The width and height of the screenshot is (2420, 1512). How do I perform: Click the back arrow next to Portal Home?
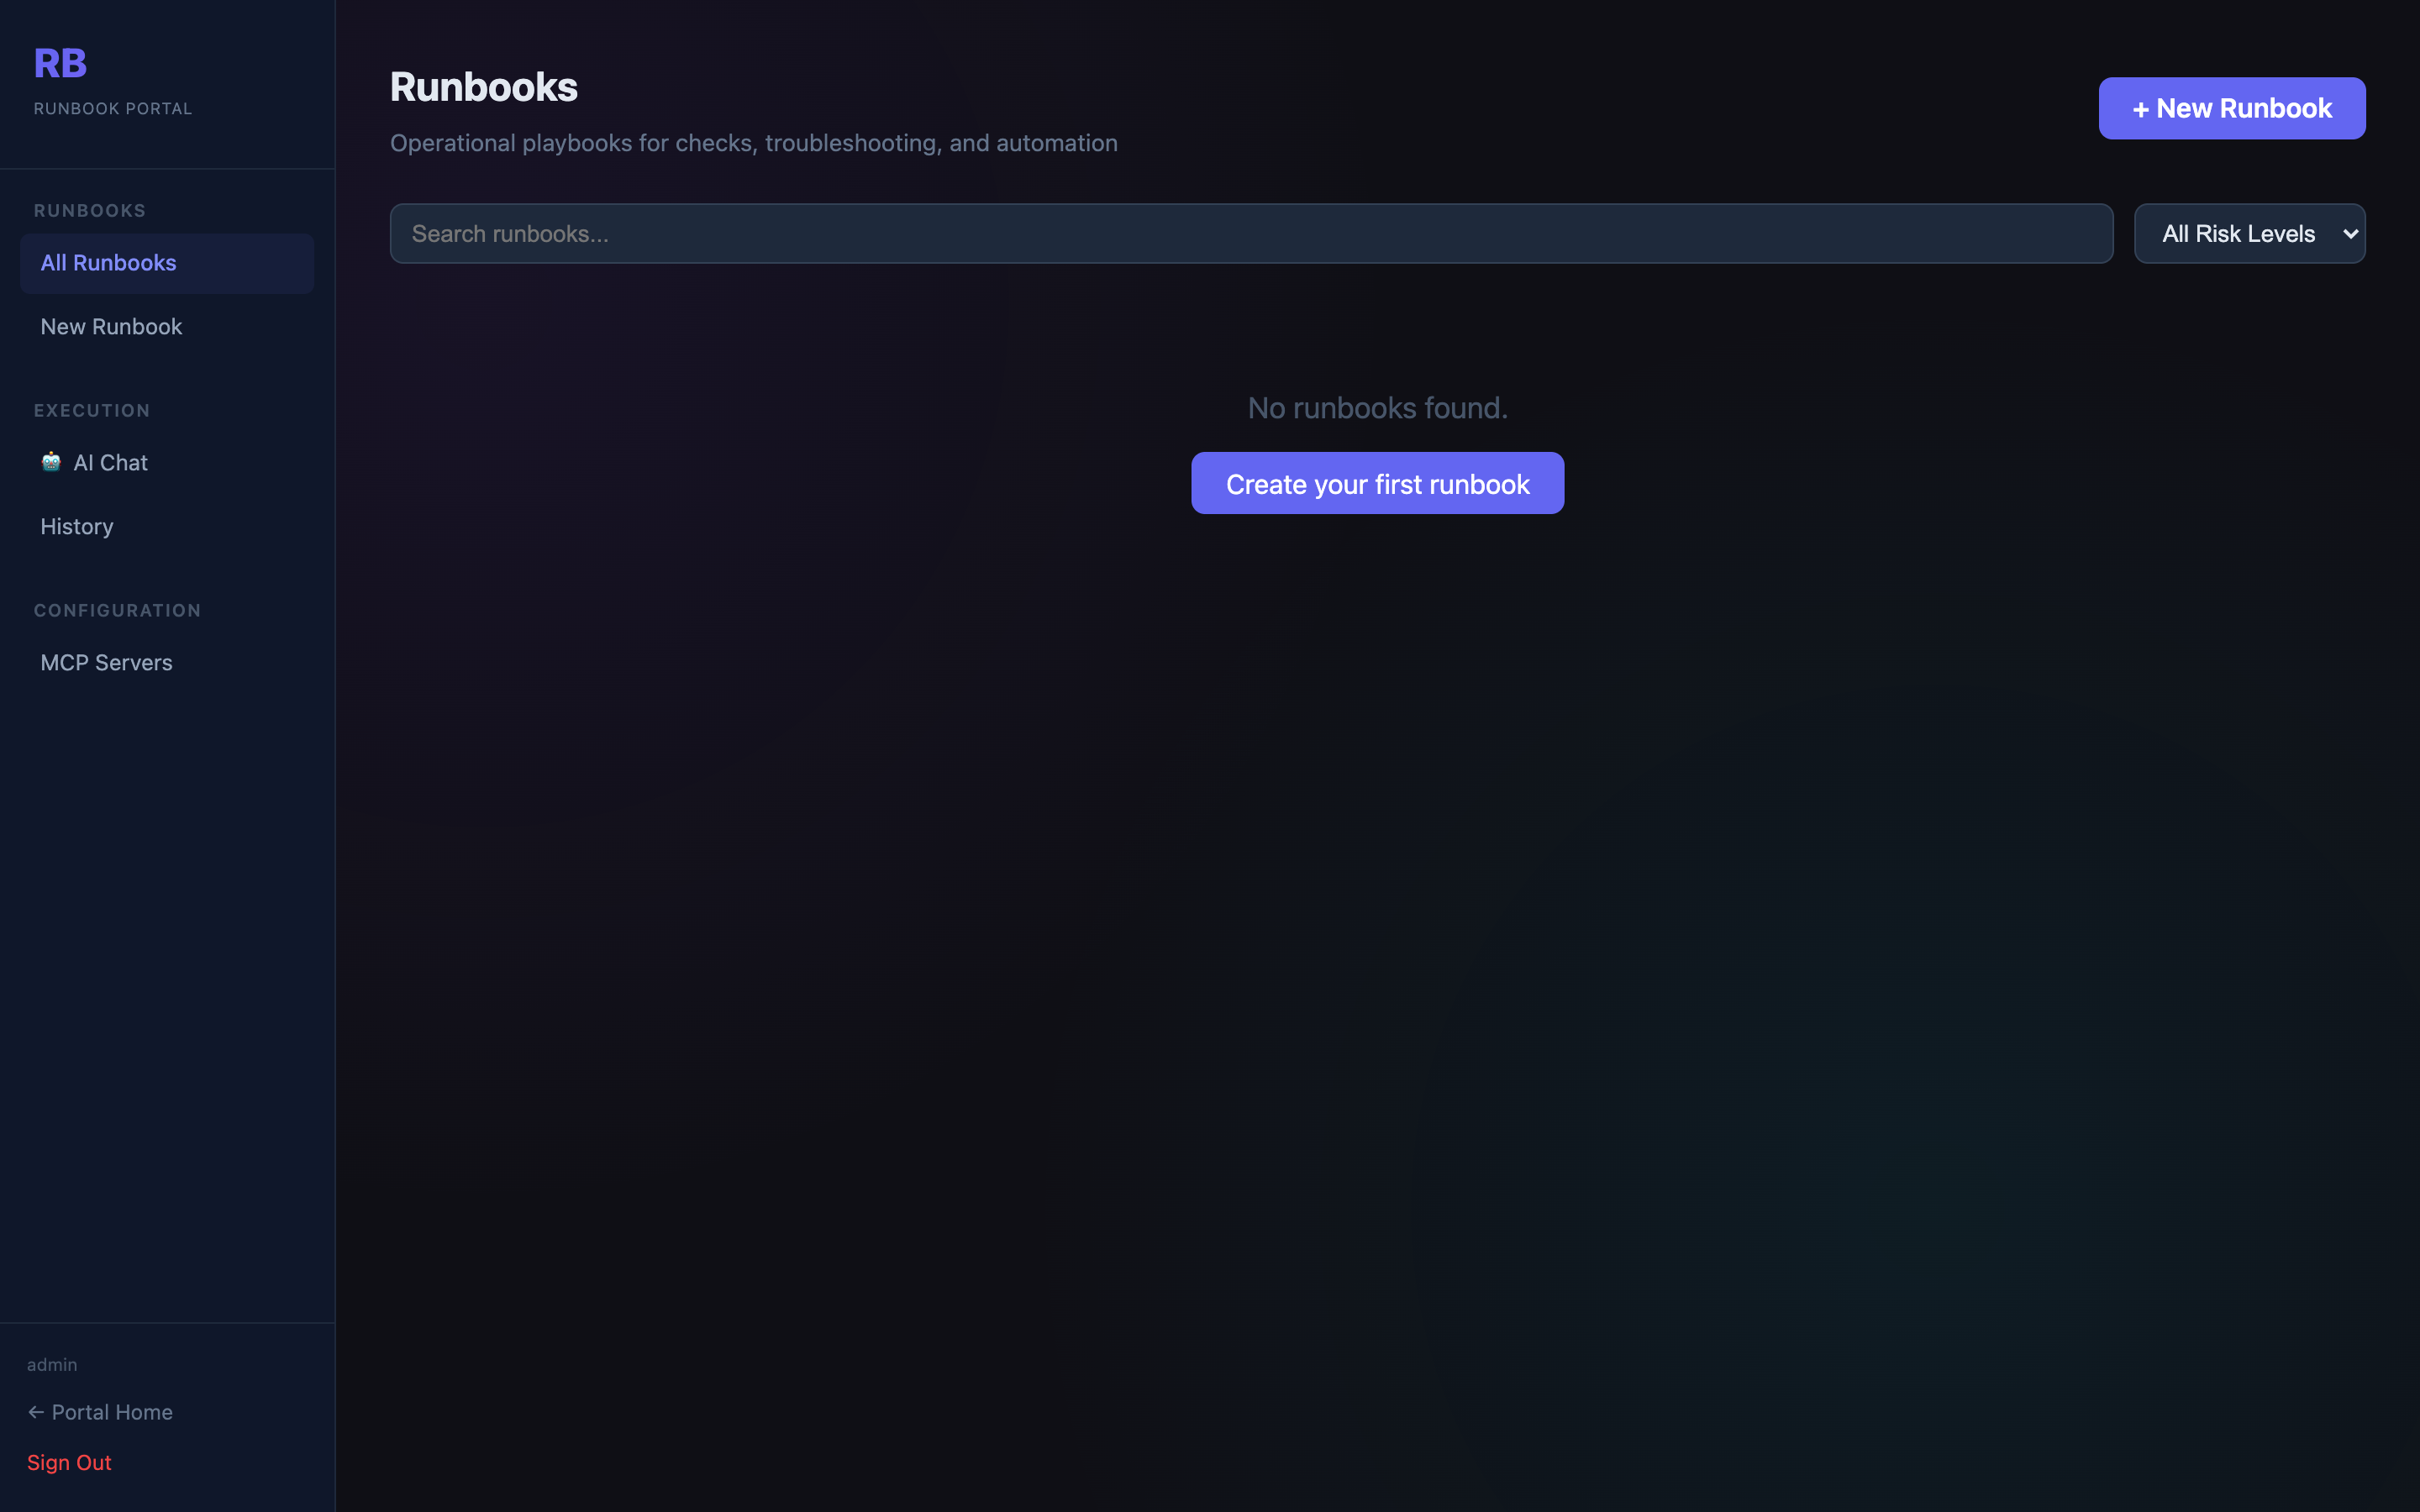coord(36,1412)
